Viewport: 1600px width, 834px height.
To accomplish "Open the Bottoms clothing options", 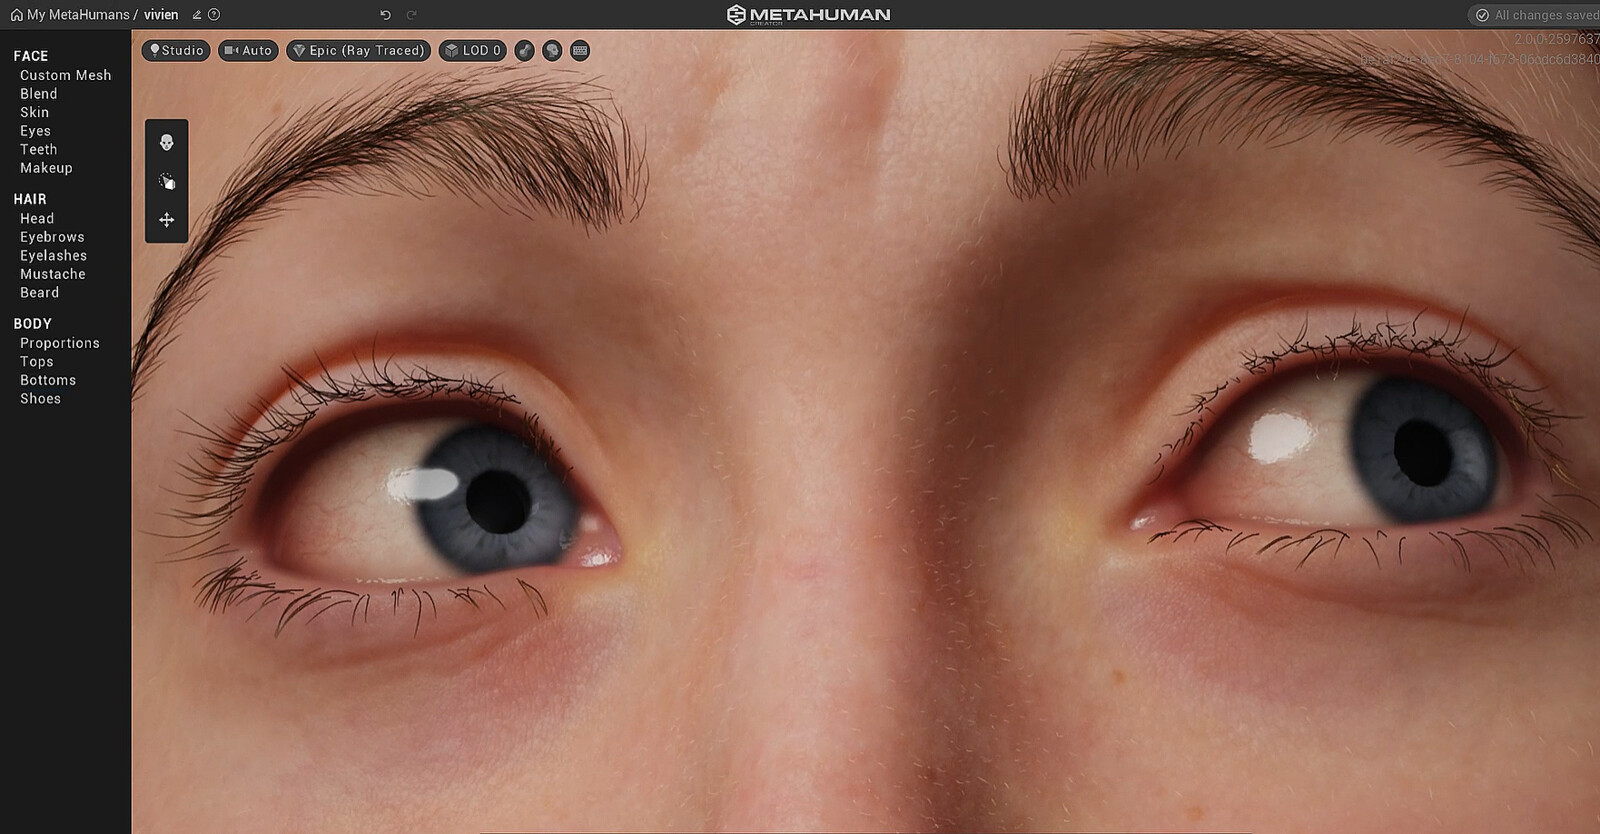I will pyautogui.click(x=48, y=380).
